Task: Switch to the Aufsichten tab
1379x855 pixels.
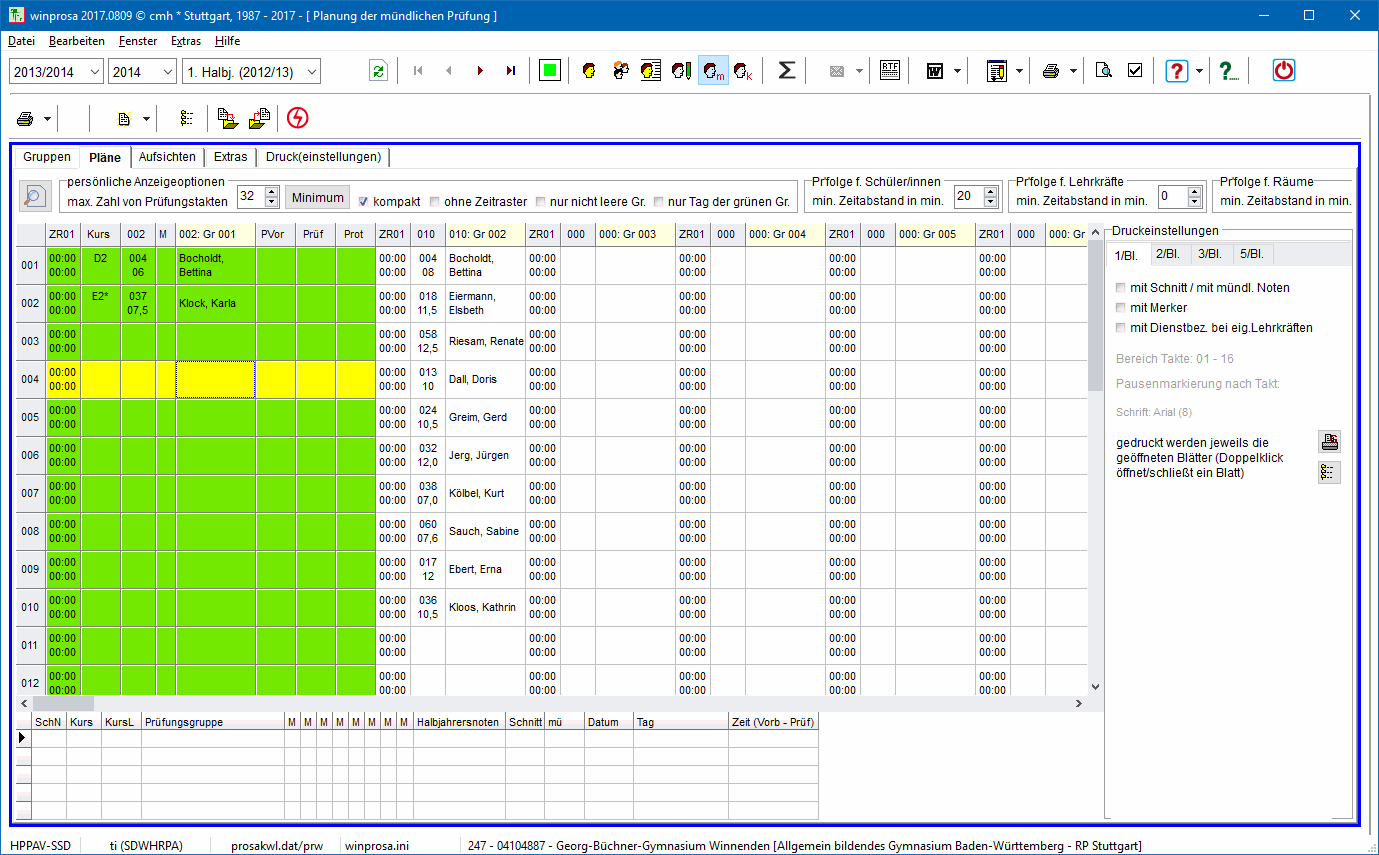Action: pyautogui.click(x=167, y=157)
